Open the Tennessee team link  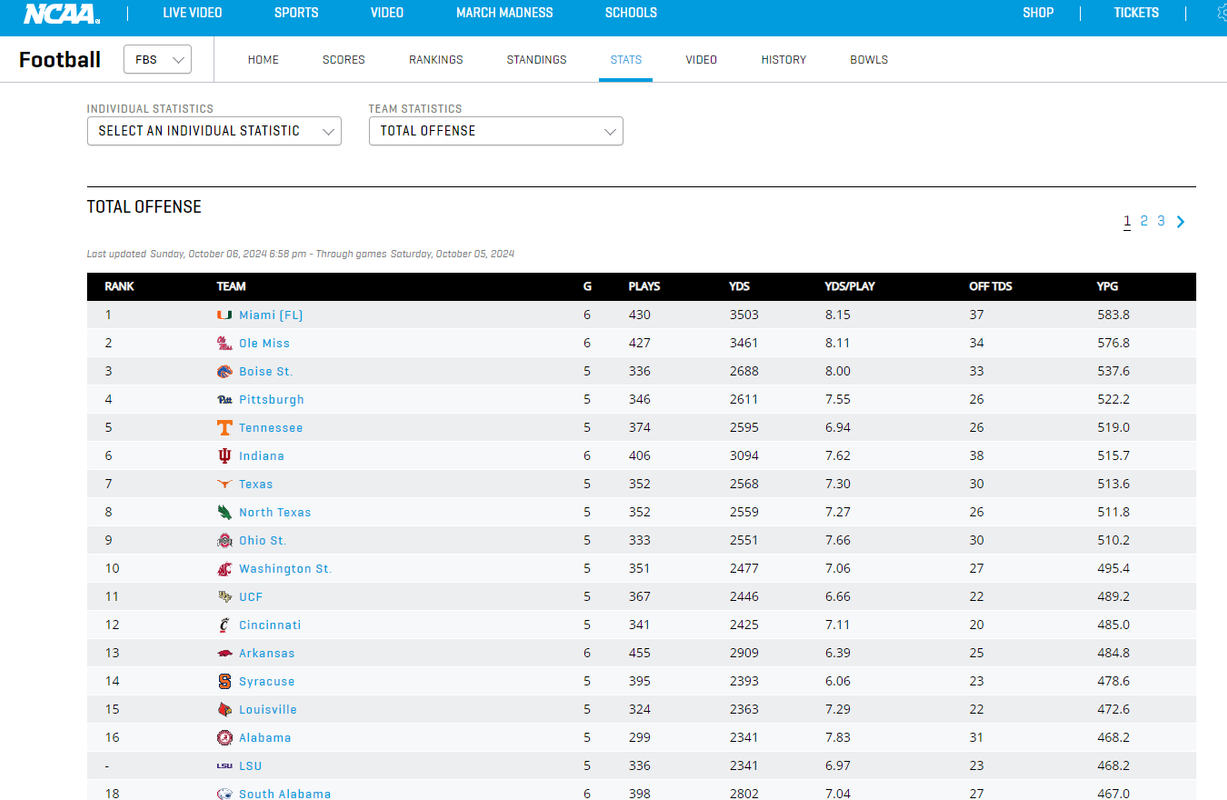pyautogui.click(x=271, y=428)
